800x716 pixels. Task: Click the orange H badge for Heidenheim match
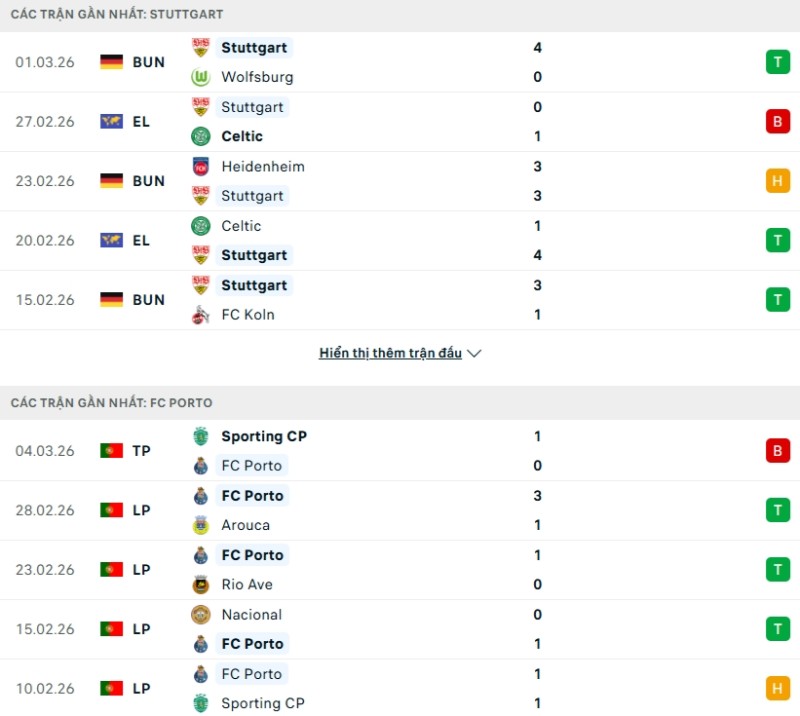point(777,181)
